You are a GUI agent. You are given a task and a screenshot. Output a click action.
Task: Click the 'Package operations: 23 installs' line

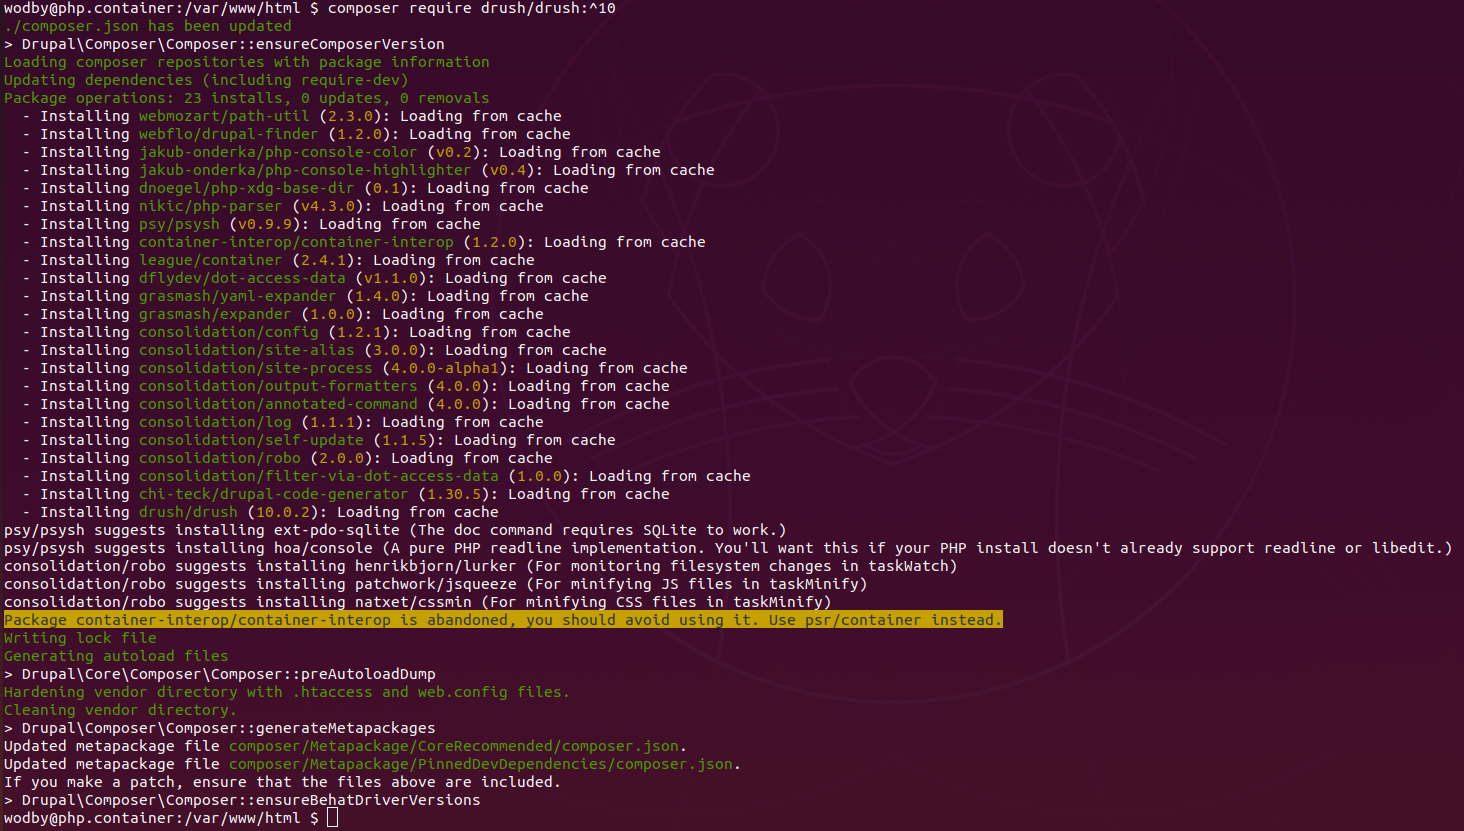(246, 98)
